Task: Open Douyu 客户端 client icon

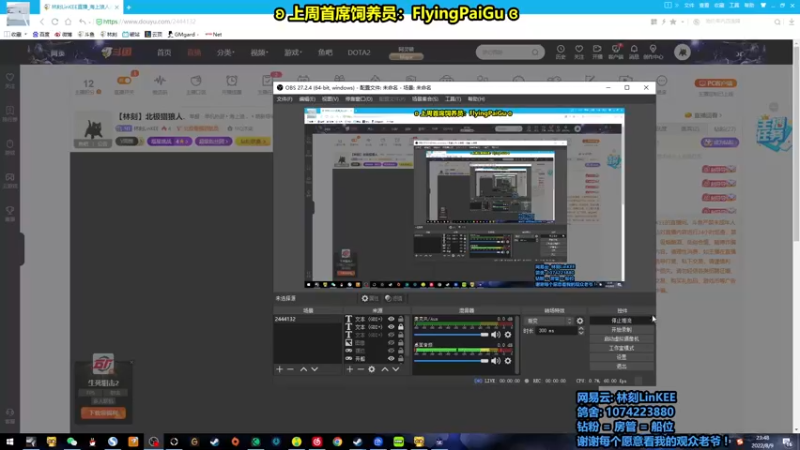Action: [x=616, y=52]
